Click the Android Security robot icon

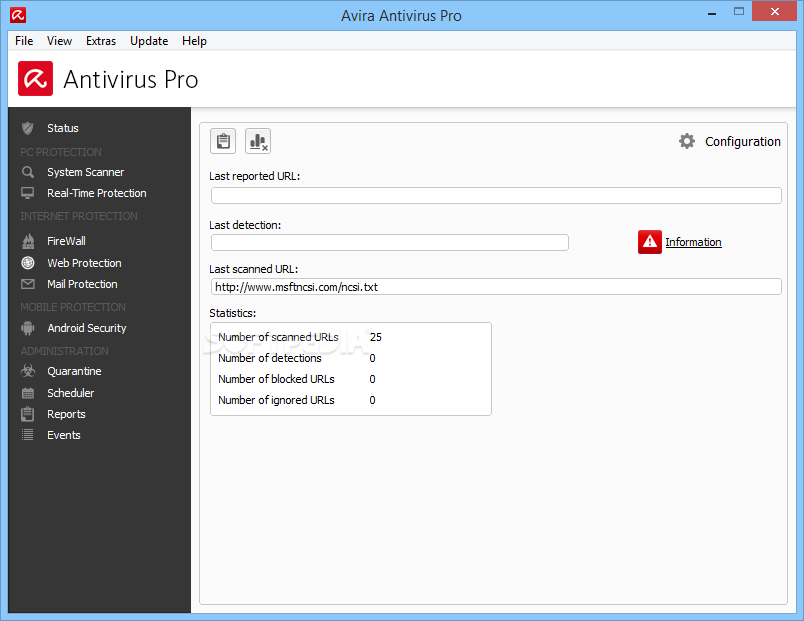point(28,328)
